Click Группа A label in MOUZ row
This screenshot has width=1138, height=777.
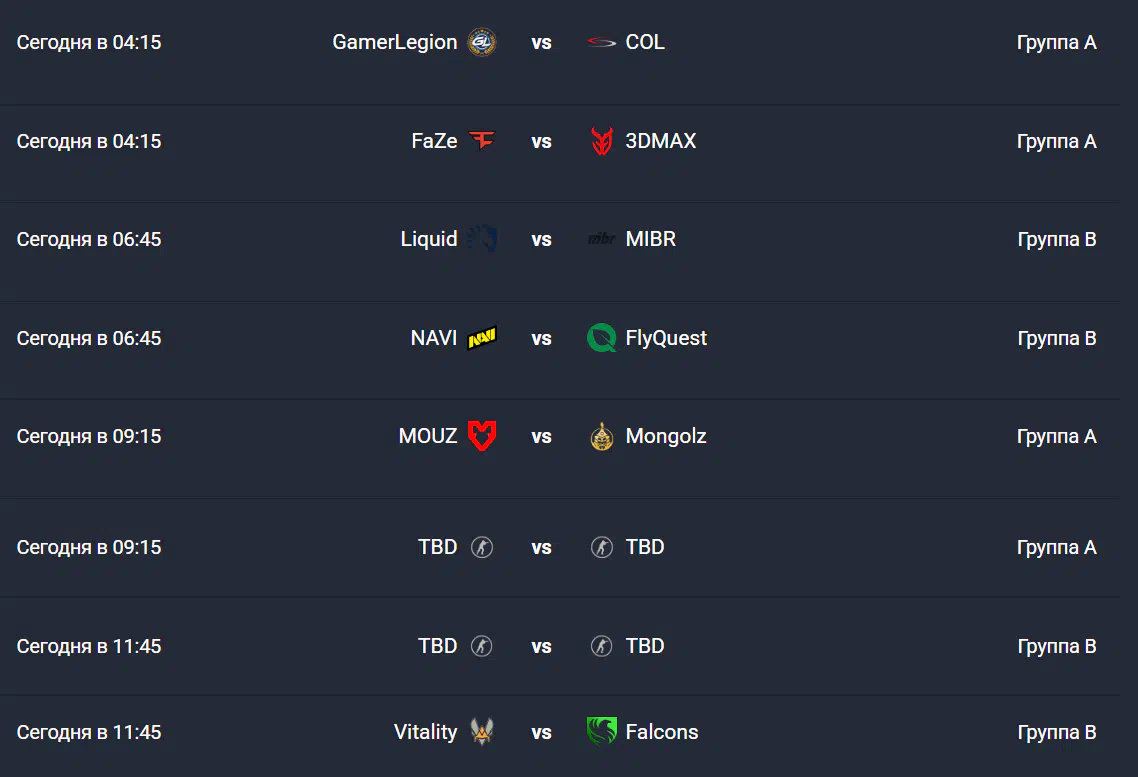tap(1057, 436)
